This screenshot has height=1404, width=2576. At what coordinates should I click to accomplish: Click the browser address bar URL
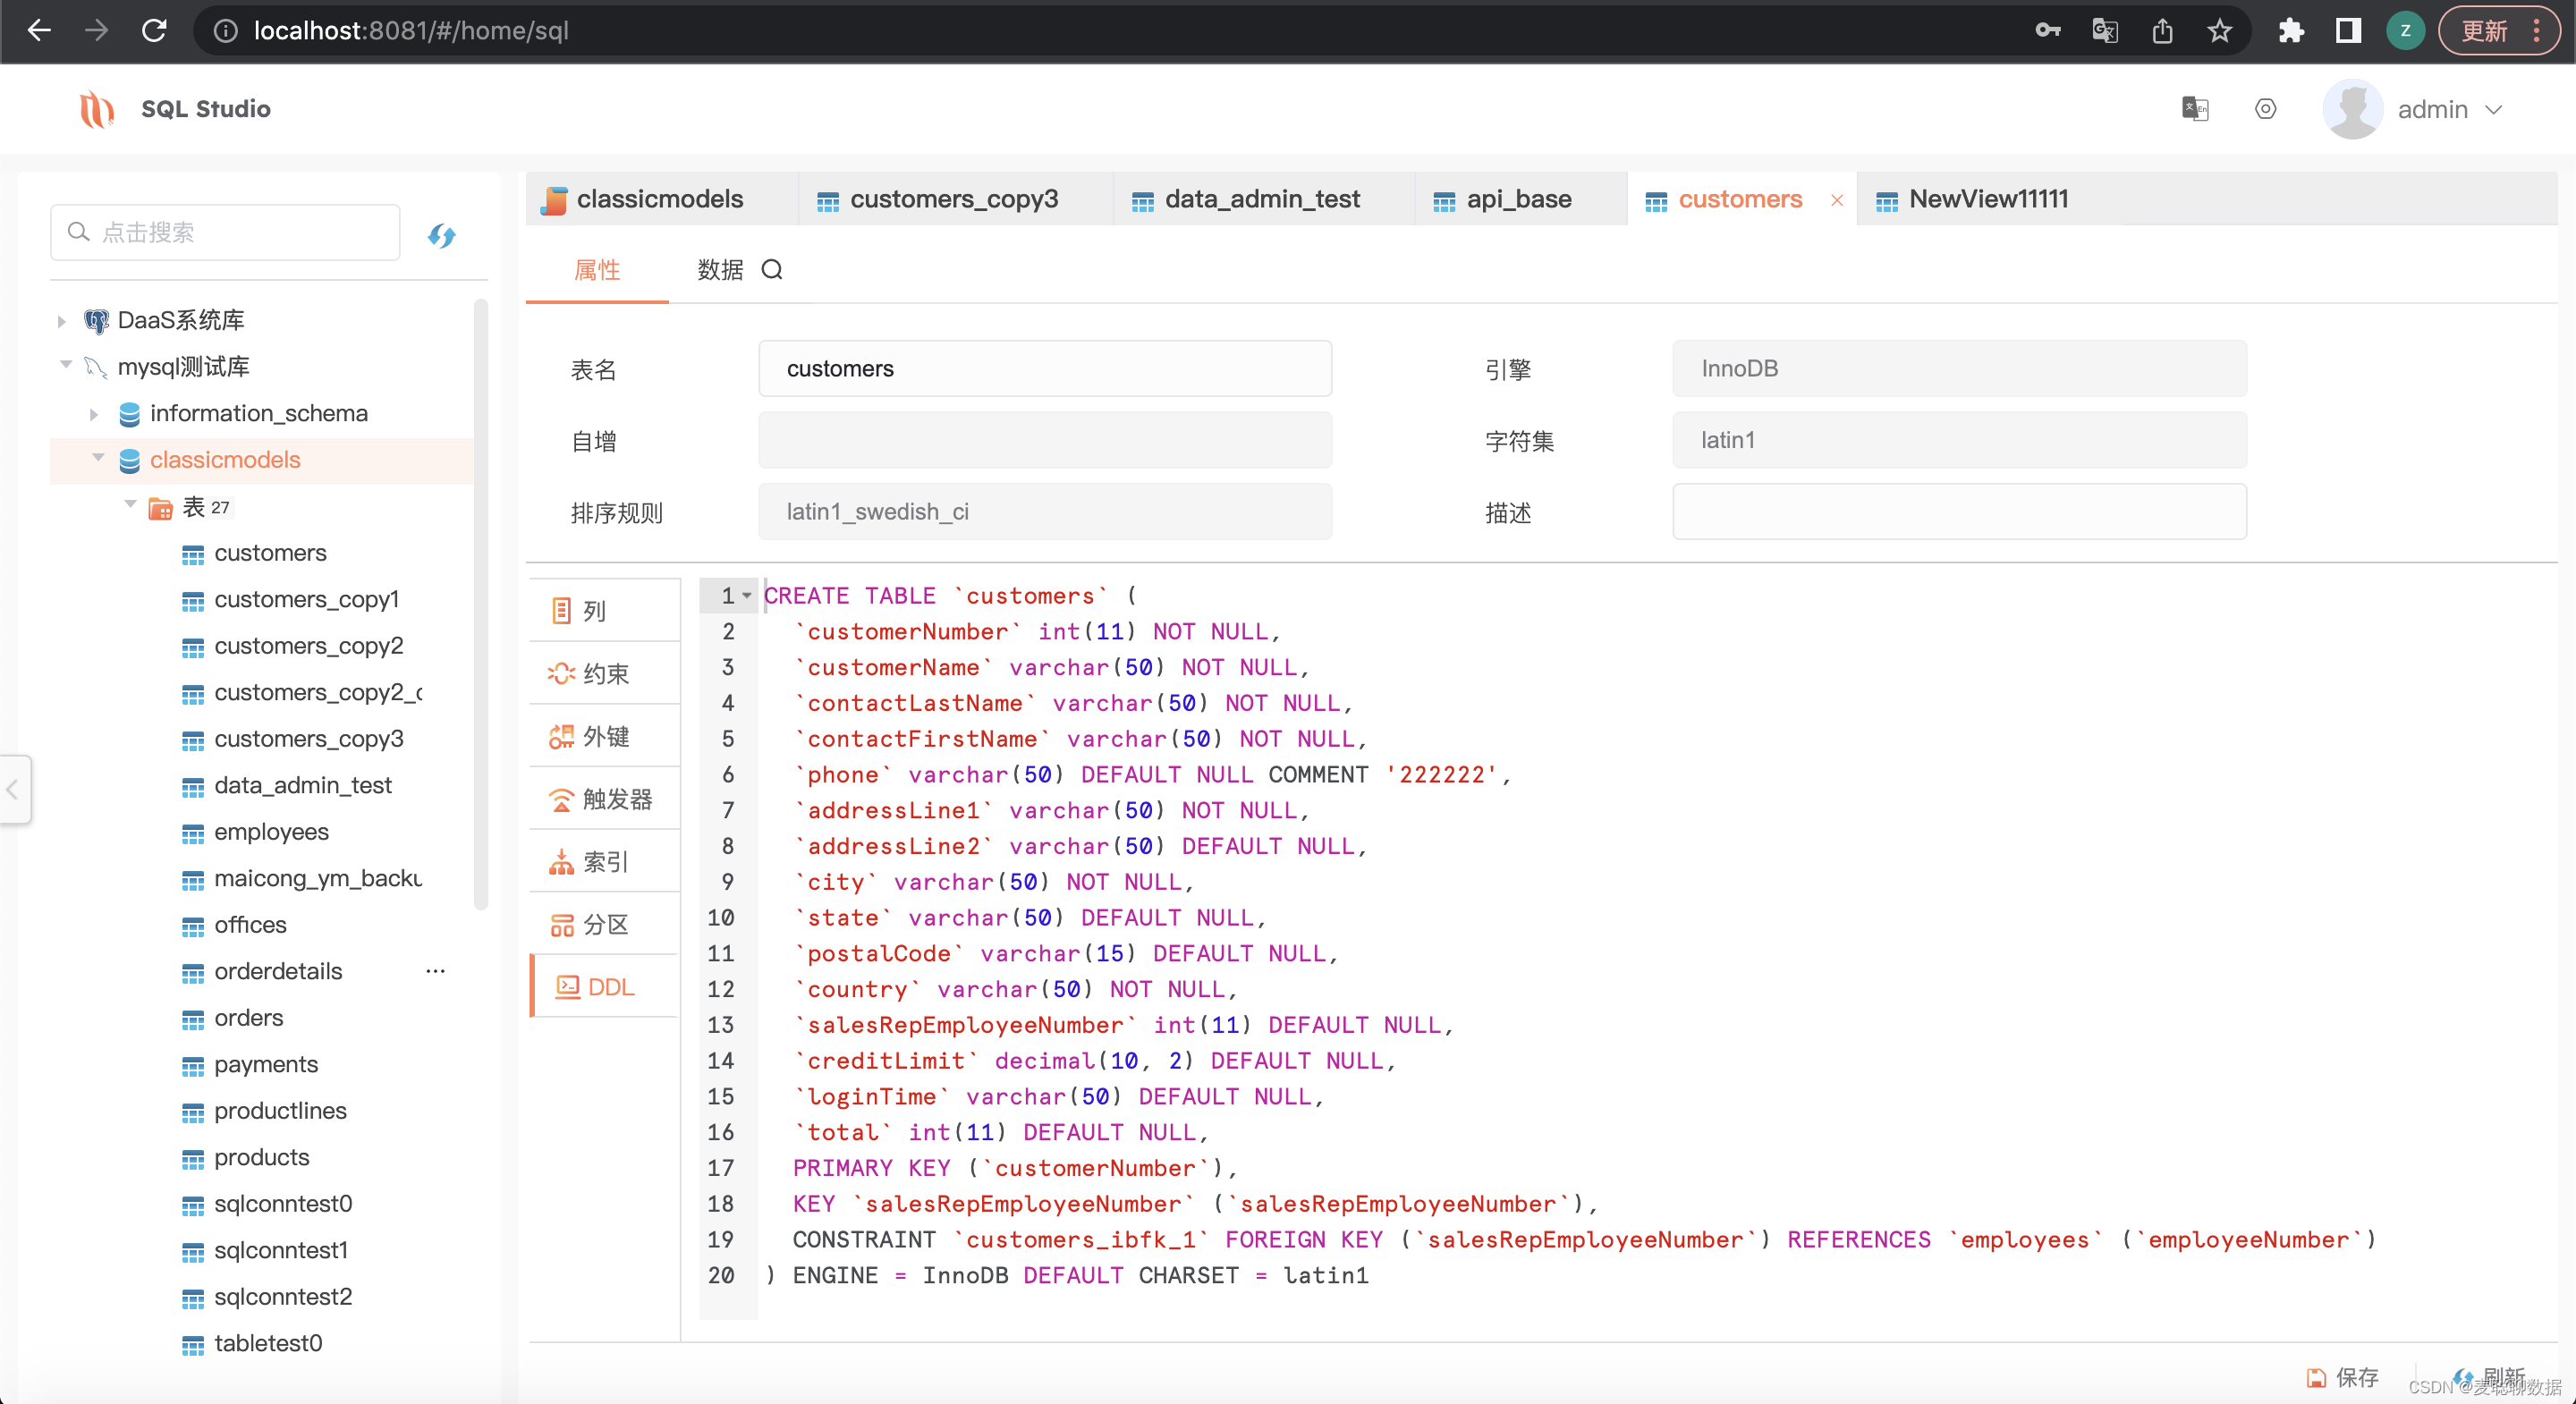coord(411,31)
